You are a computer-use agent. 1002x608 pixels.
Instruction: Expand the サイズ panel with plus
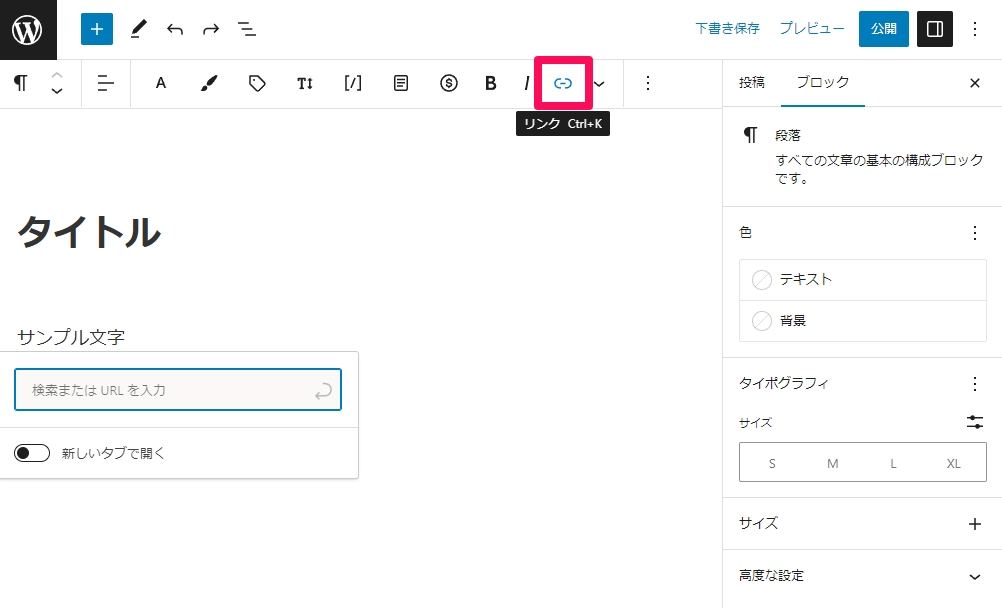(x=975, y=523)
